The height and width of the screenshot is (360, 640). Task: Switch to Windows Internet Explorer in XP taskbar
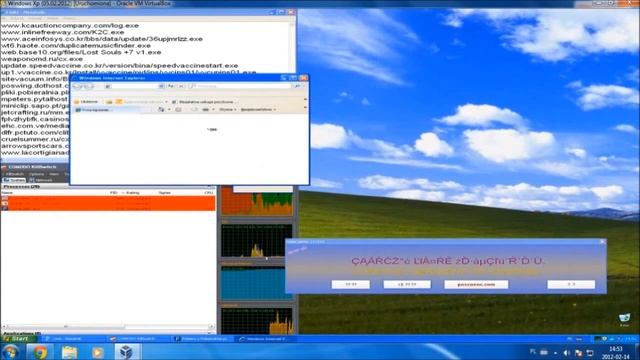(x=264, y=339)
